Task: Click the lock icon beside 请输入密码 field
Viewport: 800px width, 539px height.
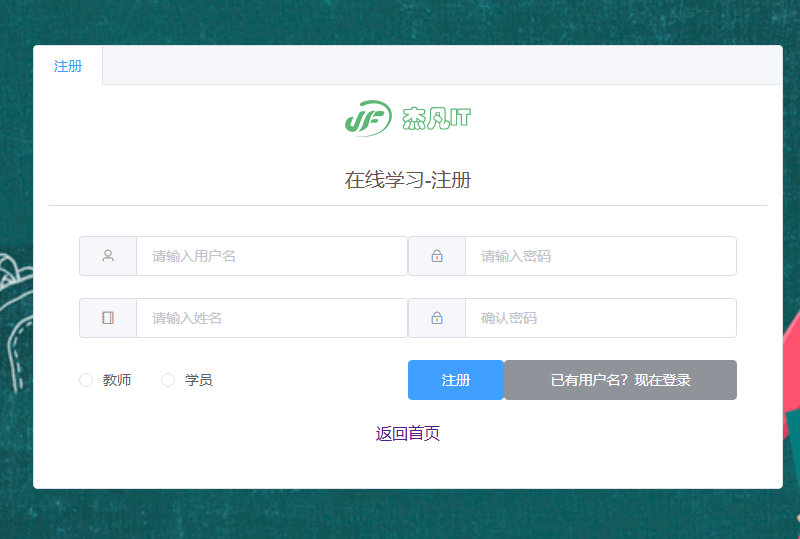Action: point(437,256)
